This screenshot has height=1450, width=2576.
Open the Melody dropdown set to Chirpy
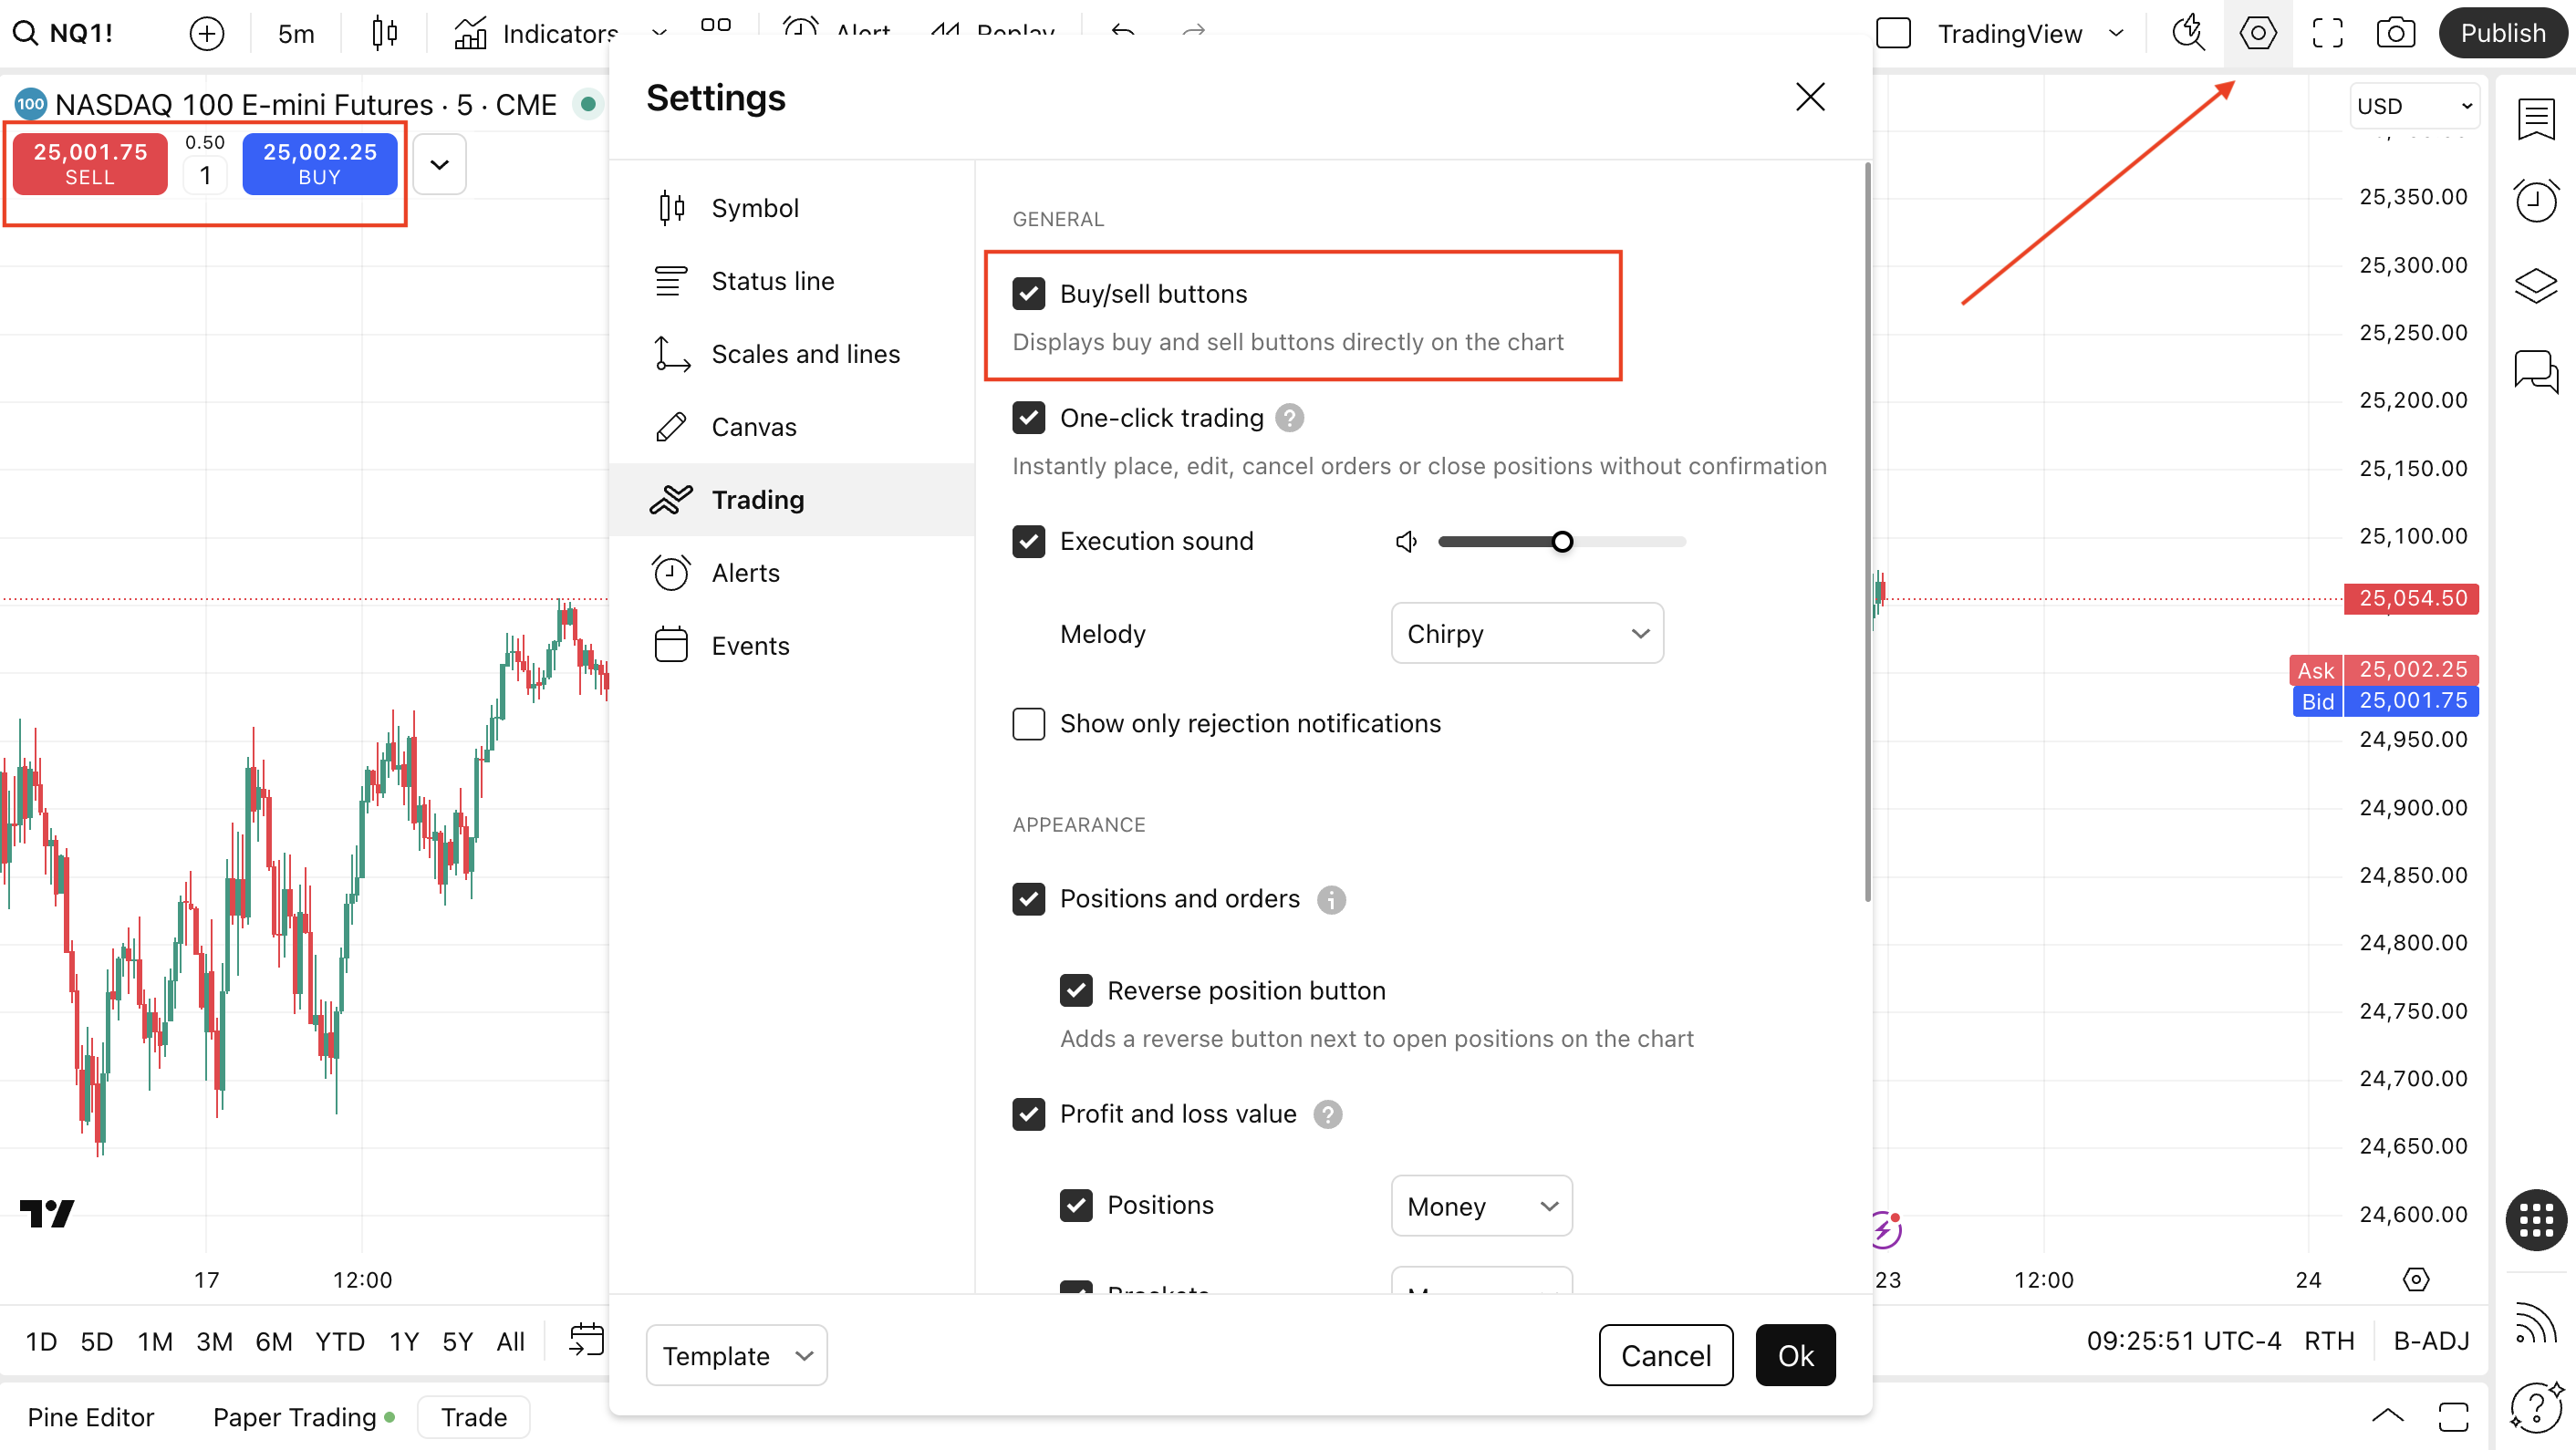tap(1526, 633)
